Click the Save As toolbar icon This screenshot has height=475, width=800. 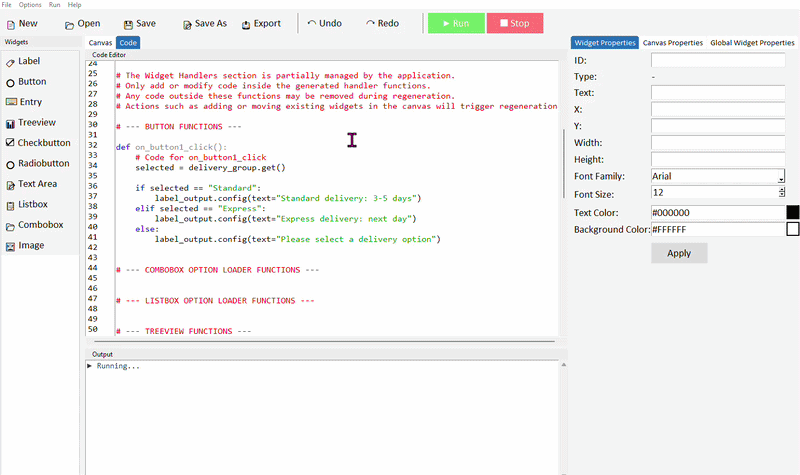187,24
